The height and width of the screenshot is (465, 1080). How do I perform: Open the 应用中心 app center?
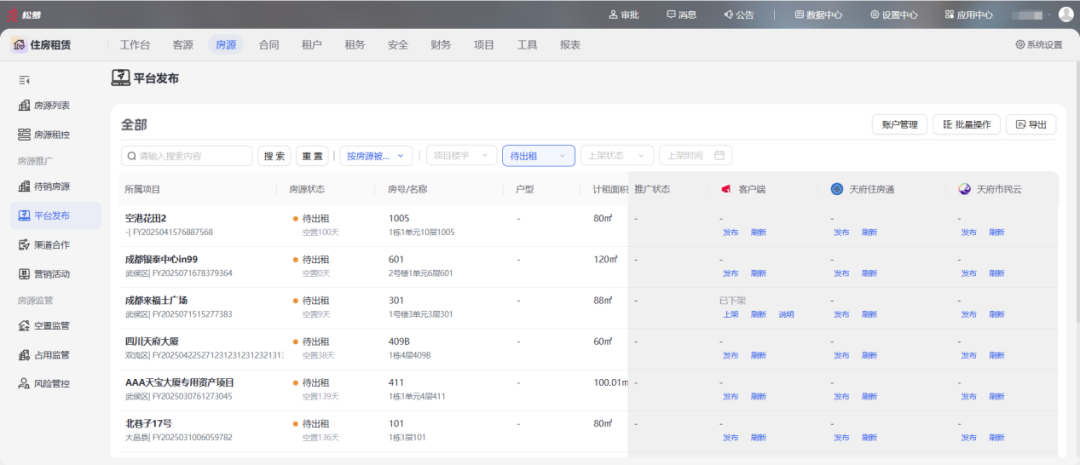(968, 14)
